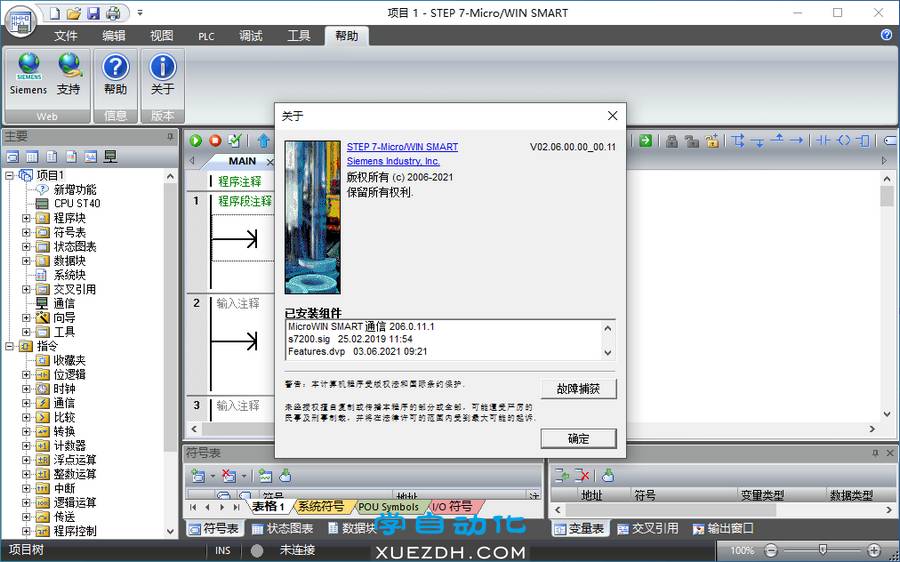Select 新增功能 in project tree
The width and height of the screenshot is (900, 562).
[75, 189]
